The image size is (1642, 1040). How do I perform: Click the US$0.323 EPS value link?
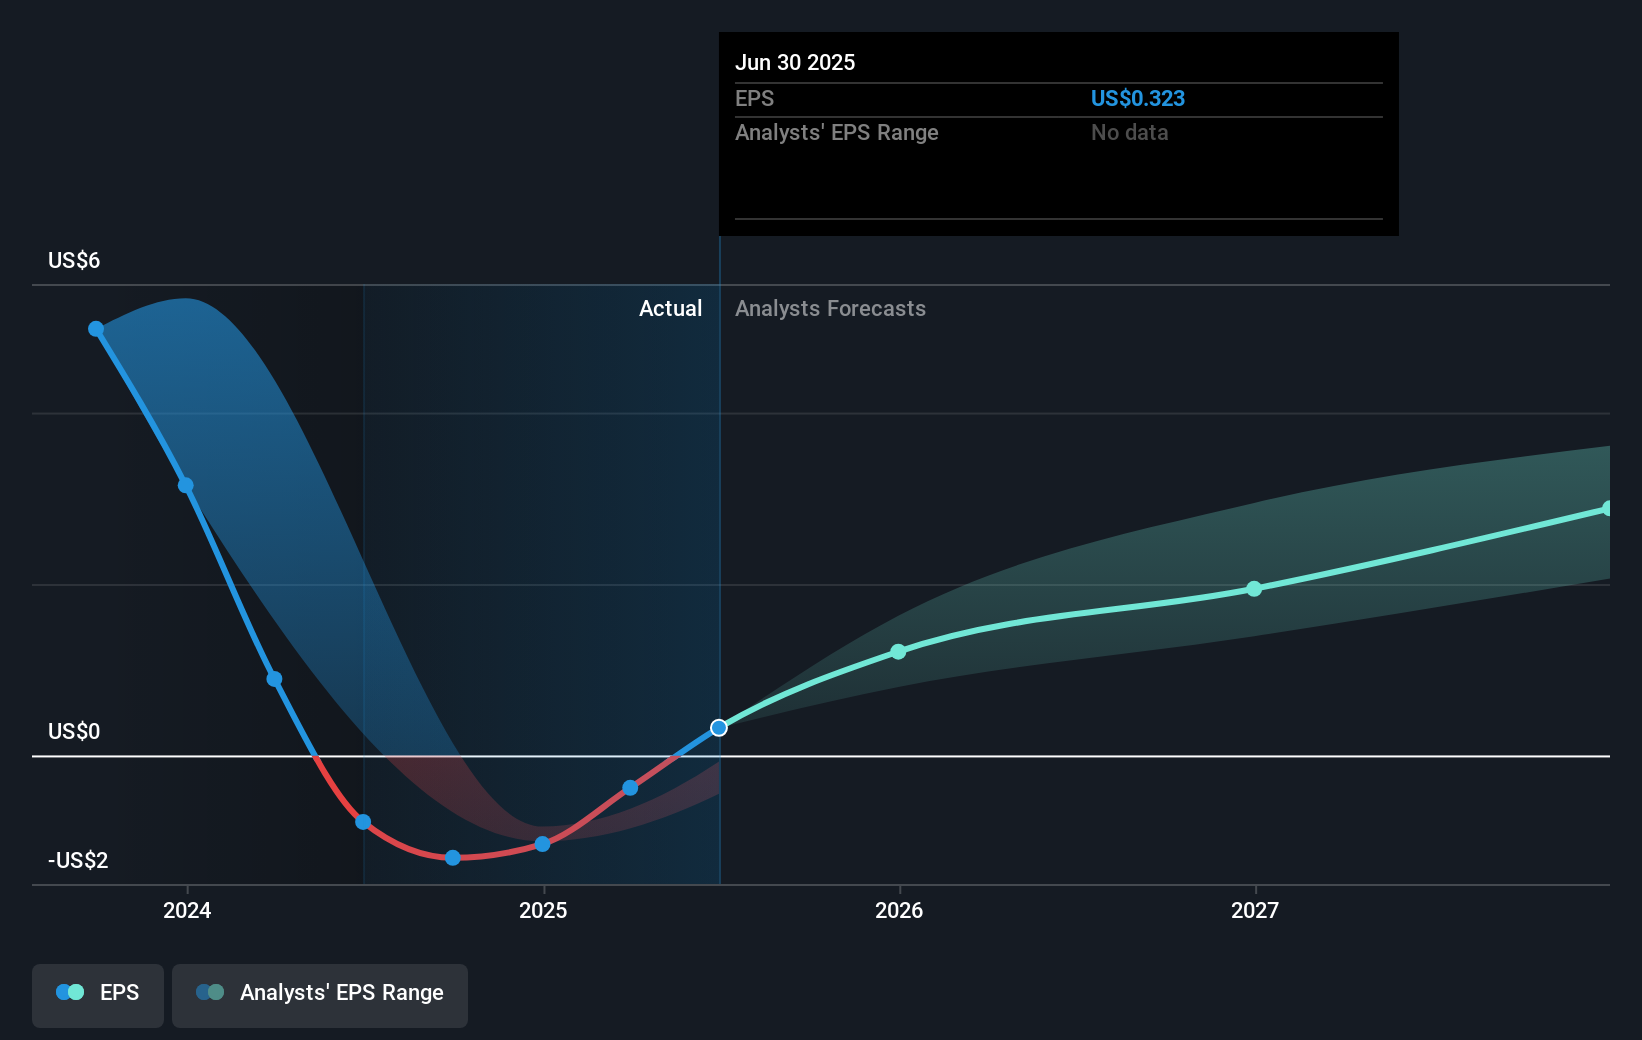coord(1138,98)
